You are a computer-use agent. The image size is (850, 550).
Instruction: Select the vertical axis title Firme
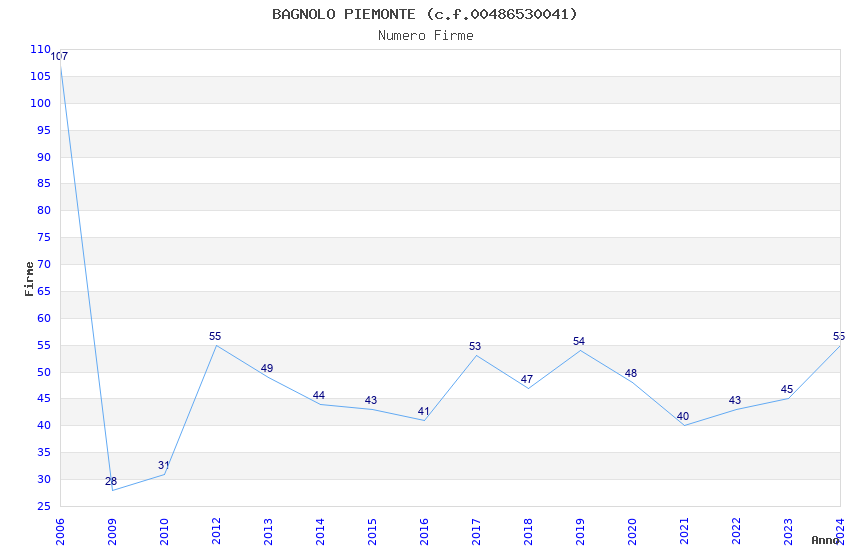(29, 279)
